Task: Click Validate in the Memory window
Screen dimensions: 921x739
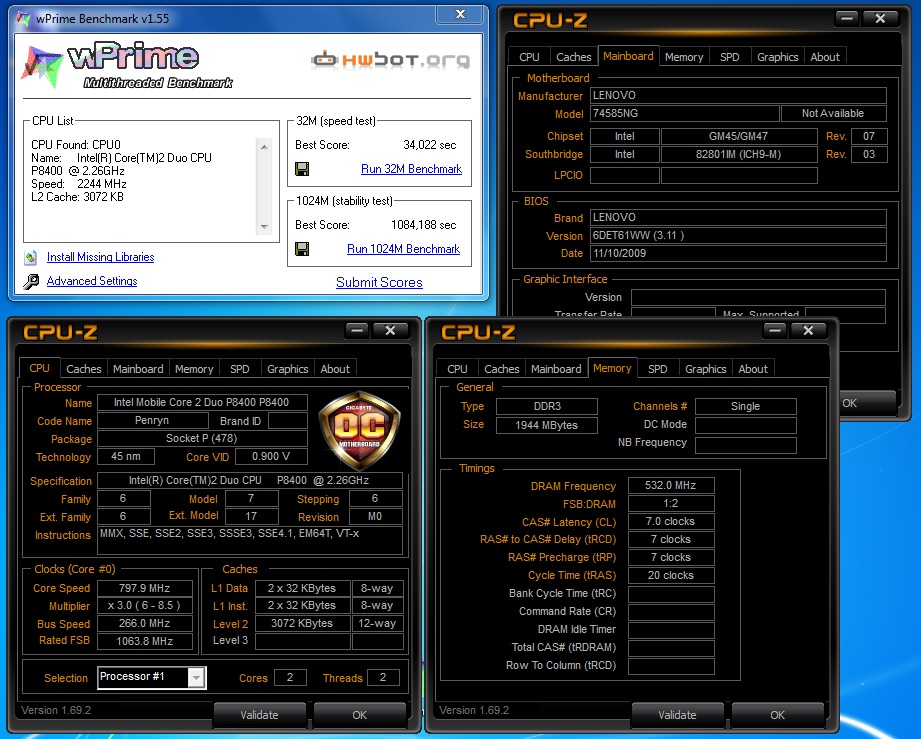Action: [x=677, y=715]
